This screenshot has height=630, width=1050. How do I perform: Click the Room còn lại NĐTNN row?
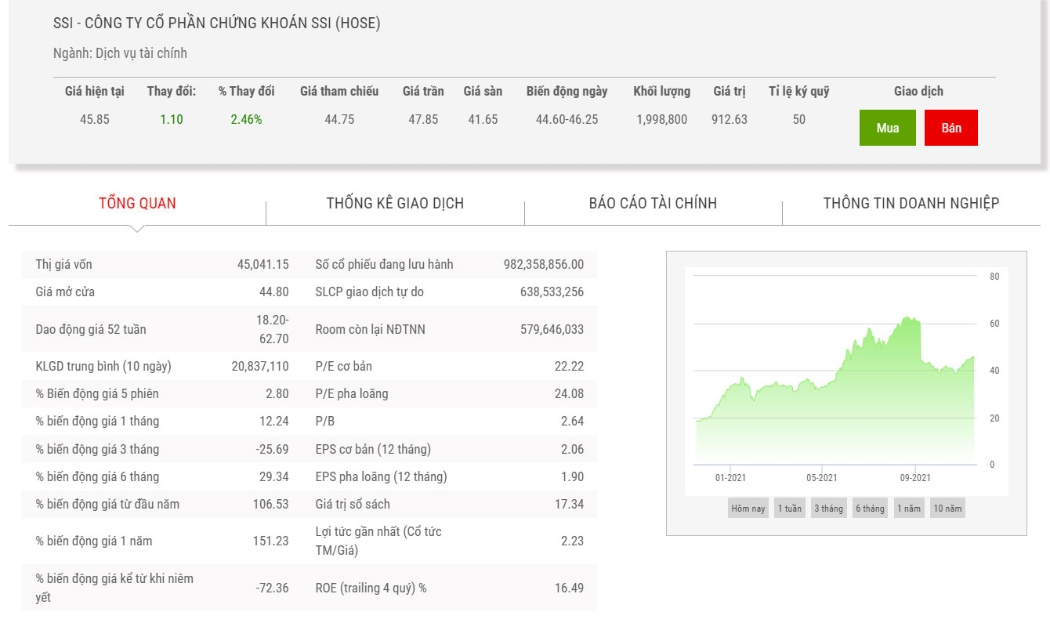pos(449,329)
